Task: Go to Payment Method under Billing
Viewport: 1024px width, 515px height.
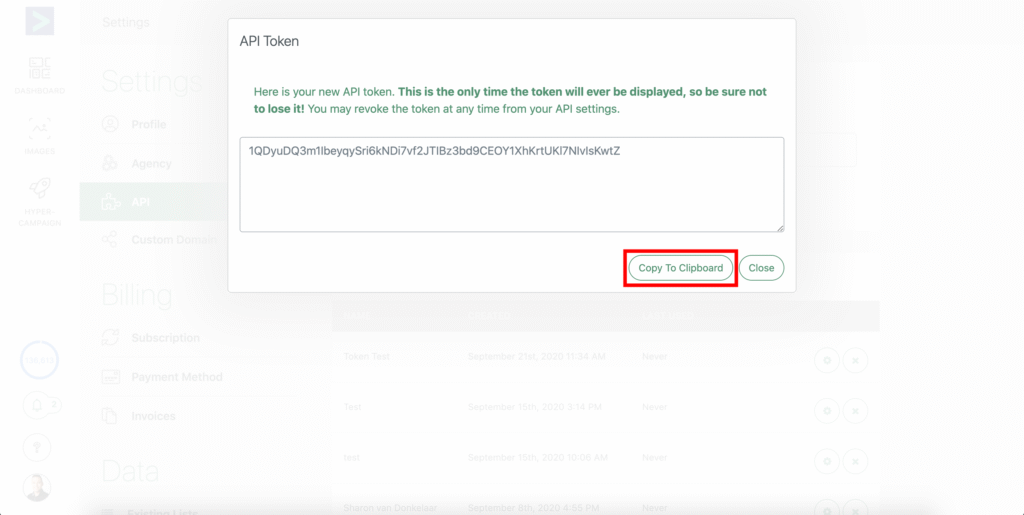Action: (x=176, y=377)
